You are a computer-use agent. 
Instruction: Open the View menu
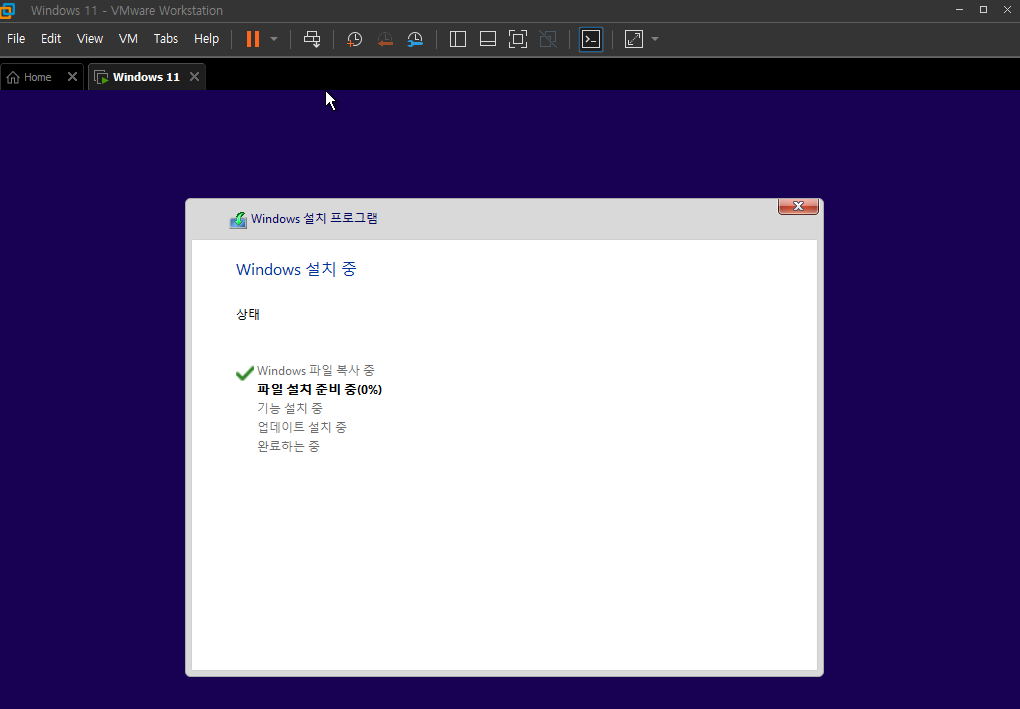(x=90, y=39)
